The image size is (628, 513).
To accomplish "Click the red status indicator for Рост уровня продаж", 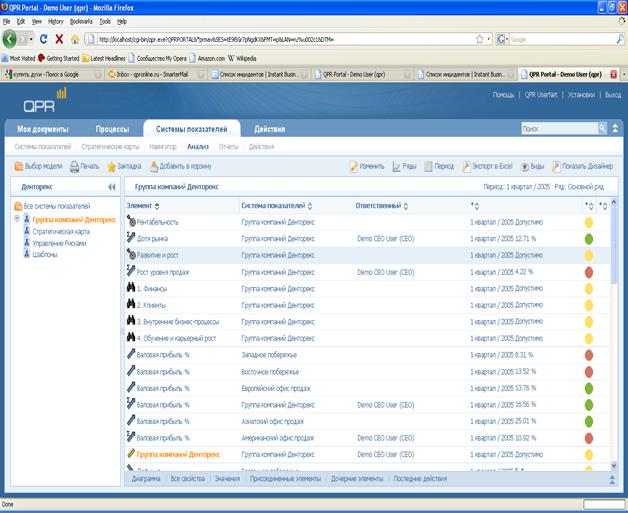I will pos(588,272).
